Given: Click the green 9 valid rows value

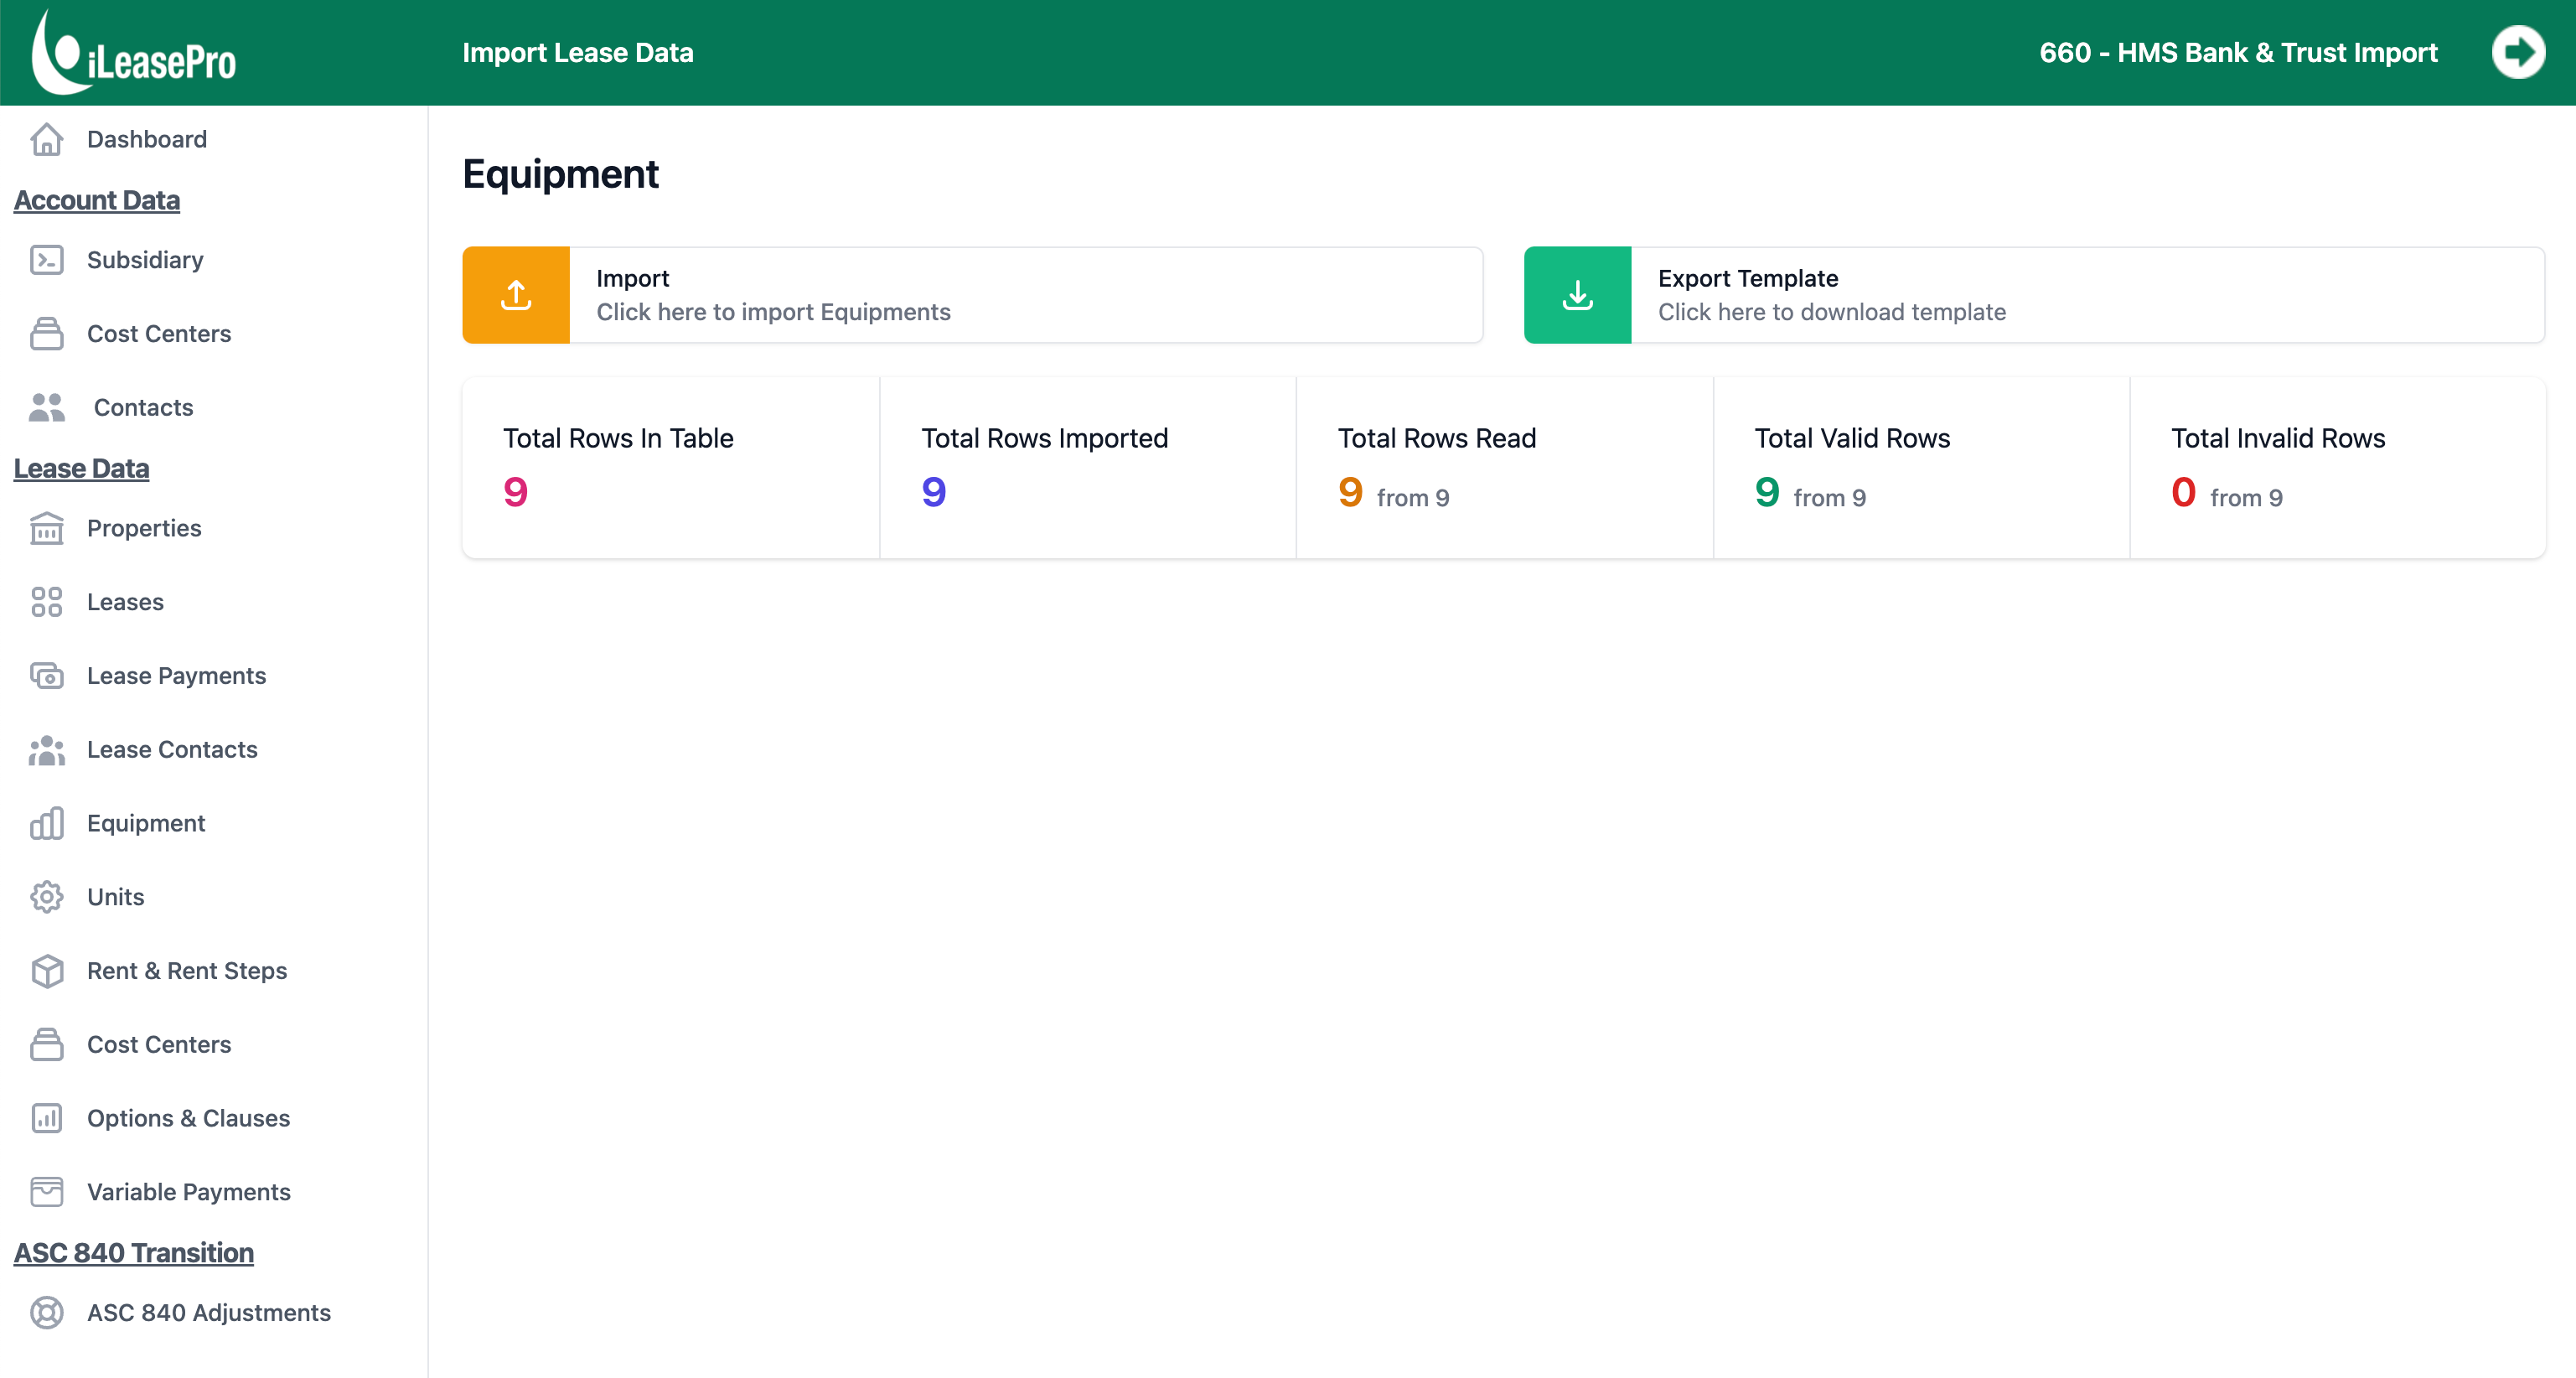Looking at the screenshot, I should (1767, 492).
